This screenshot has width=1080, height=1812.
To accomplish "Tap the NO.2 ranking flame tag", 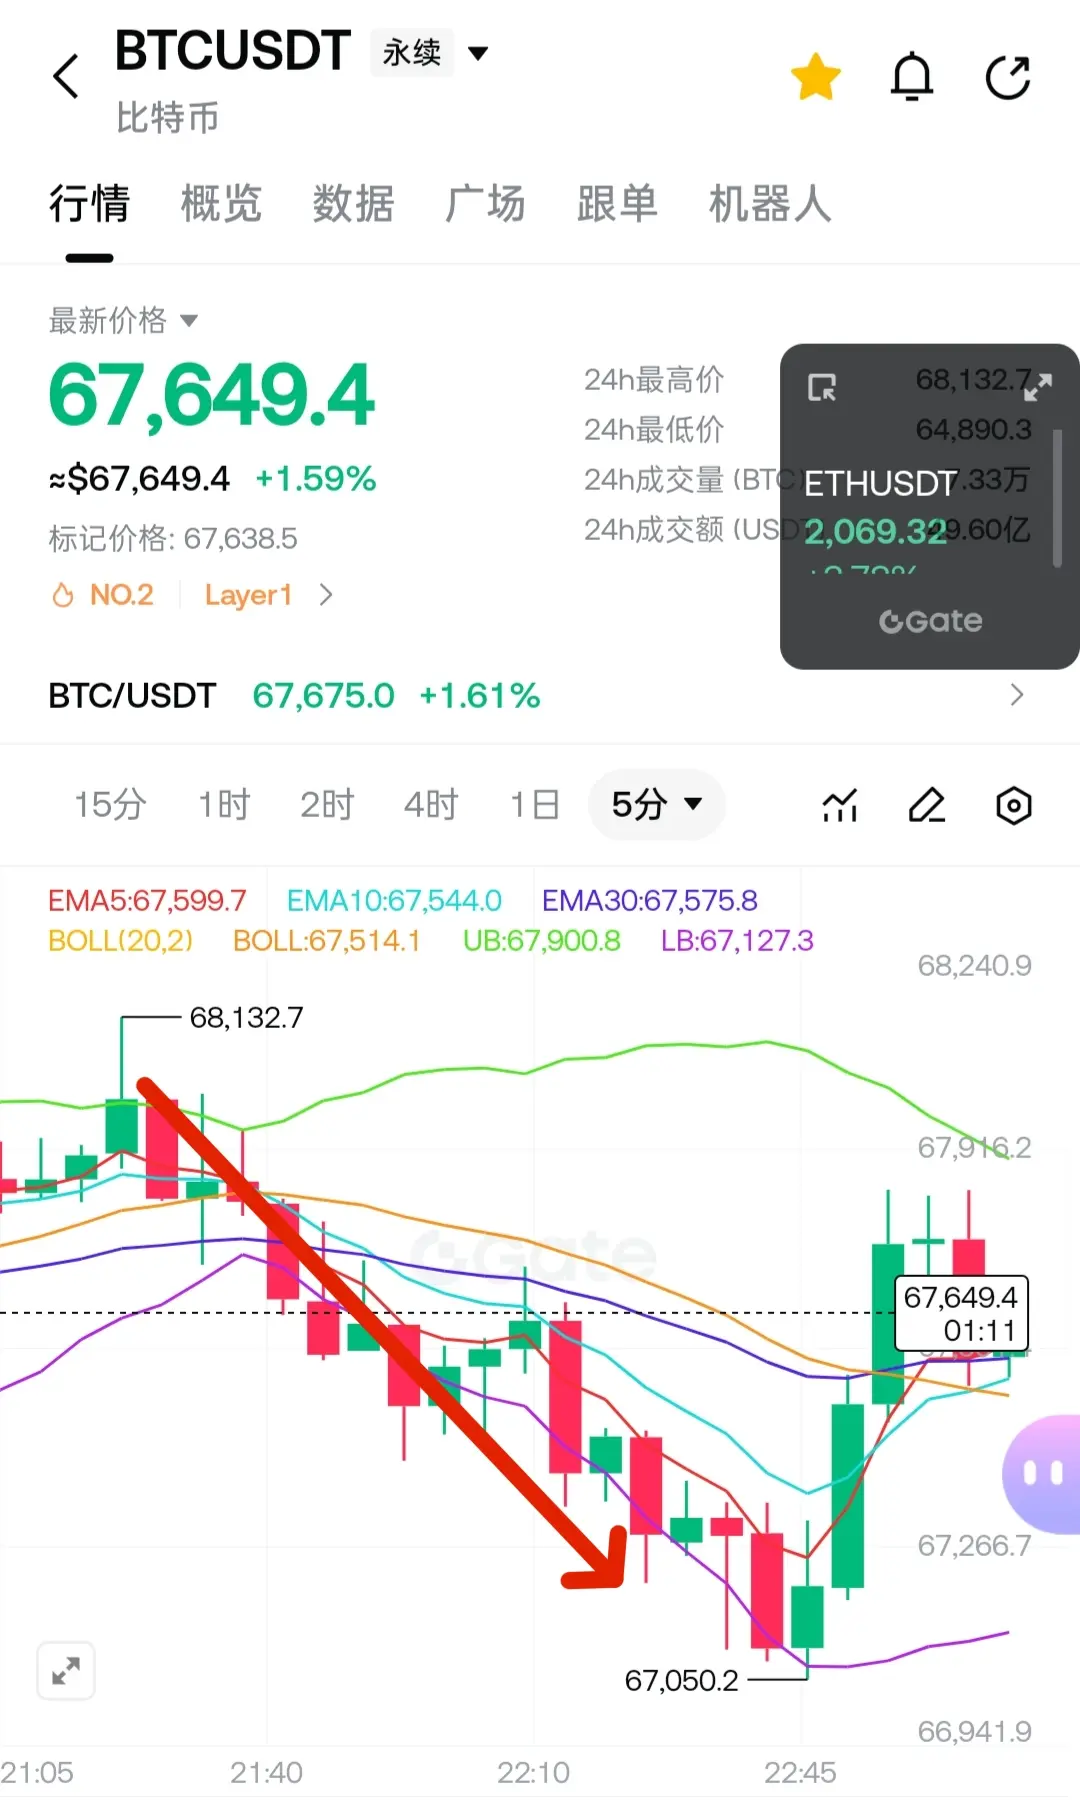I will point(102,595).
